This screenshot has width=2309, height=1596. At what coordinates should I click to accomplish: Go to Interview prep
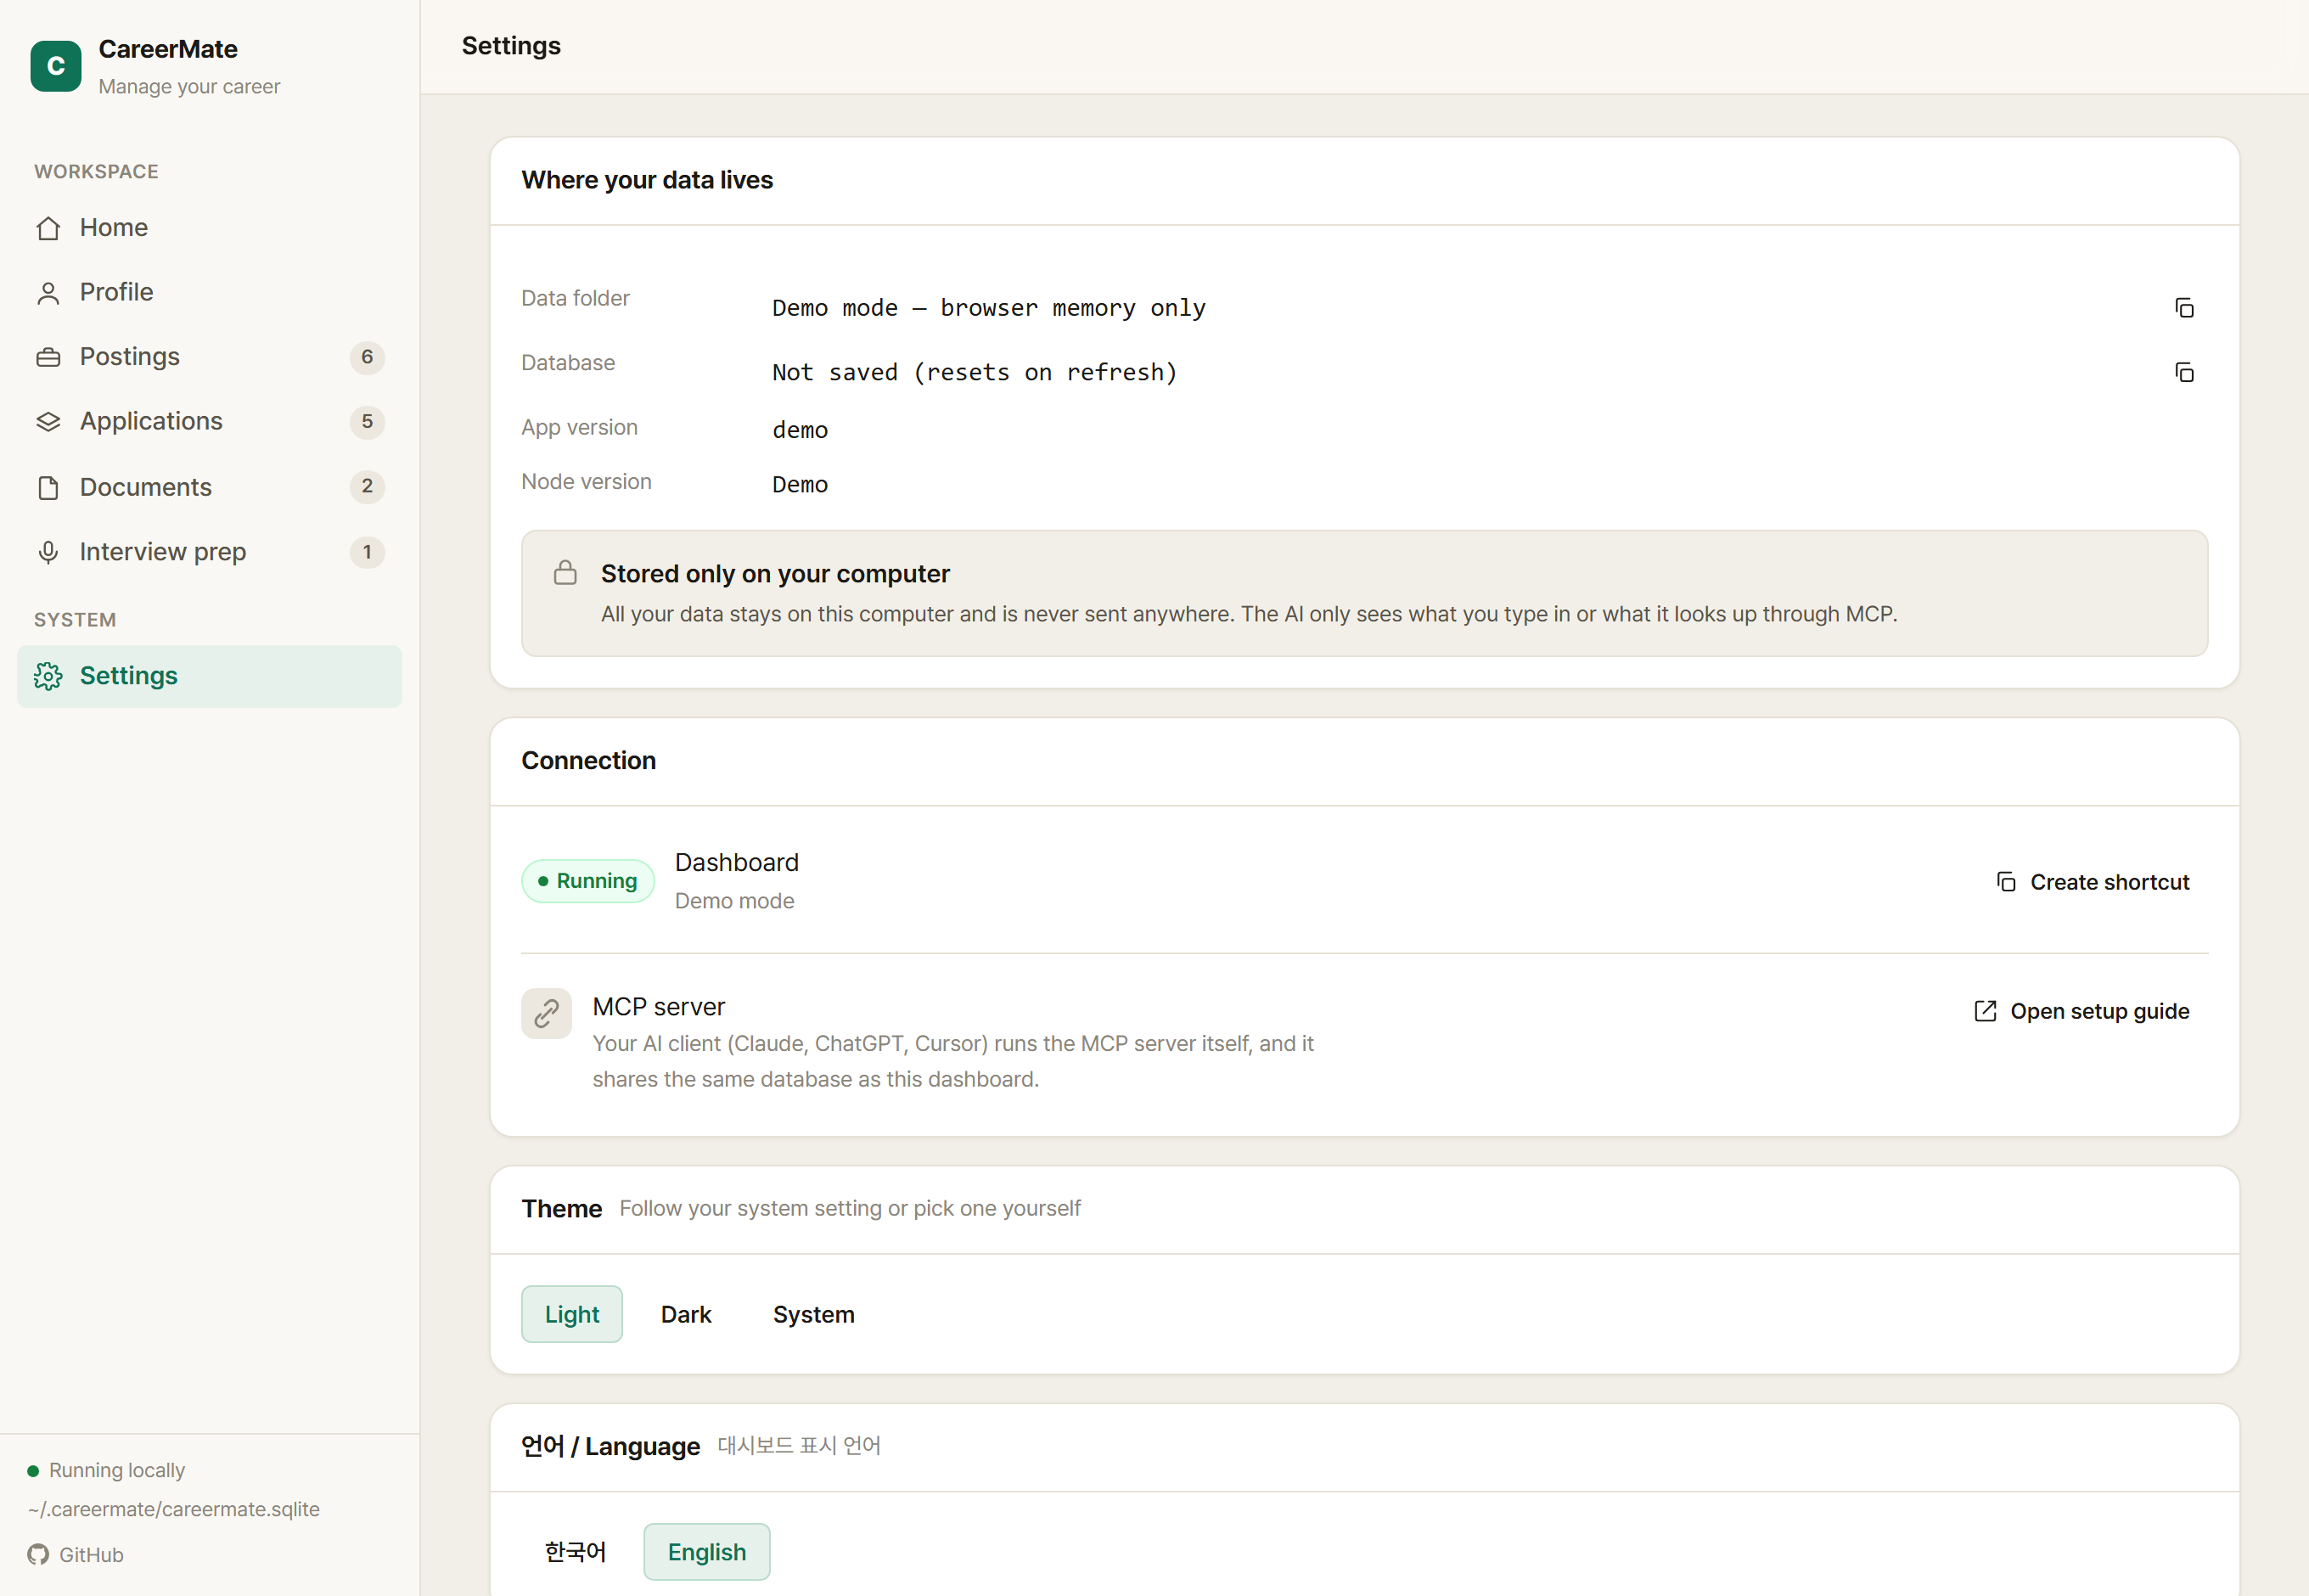pyautogui.click(x=210, y=552)
